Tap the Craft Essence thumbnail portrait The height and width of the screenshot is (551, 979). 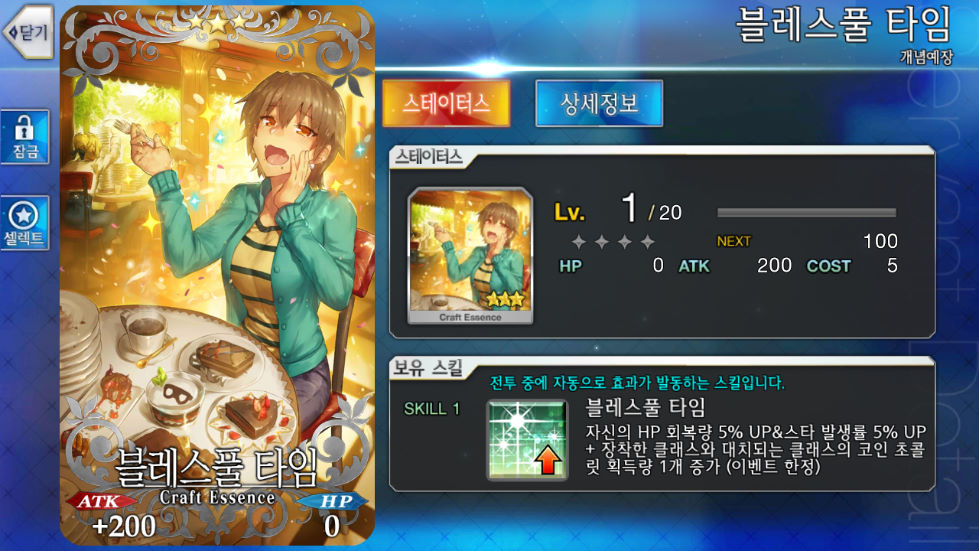pos(470,256)
